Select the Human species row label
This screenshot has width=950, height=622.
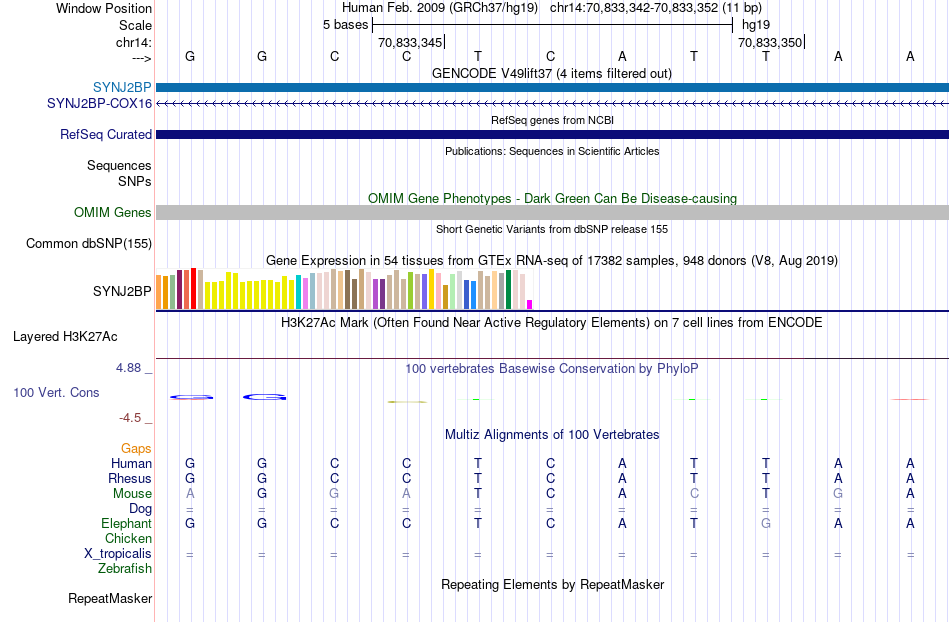pyautogui.click(x=131, y=463)
